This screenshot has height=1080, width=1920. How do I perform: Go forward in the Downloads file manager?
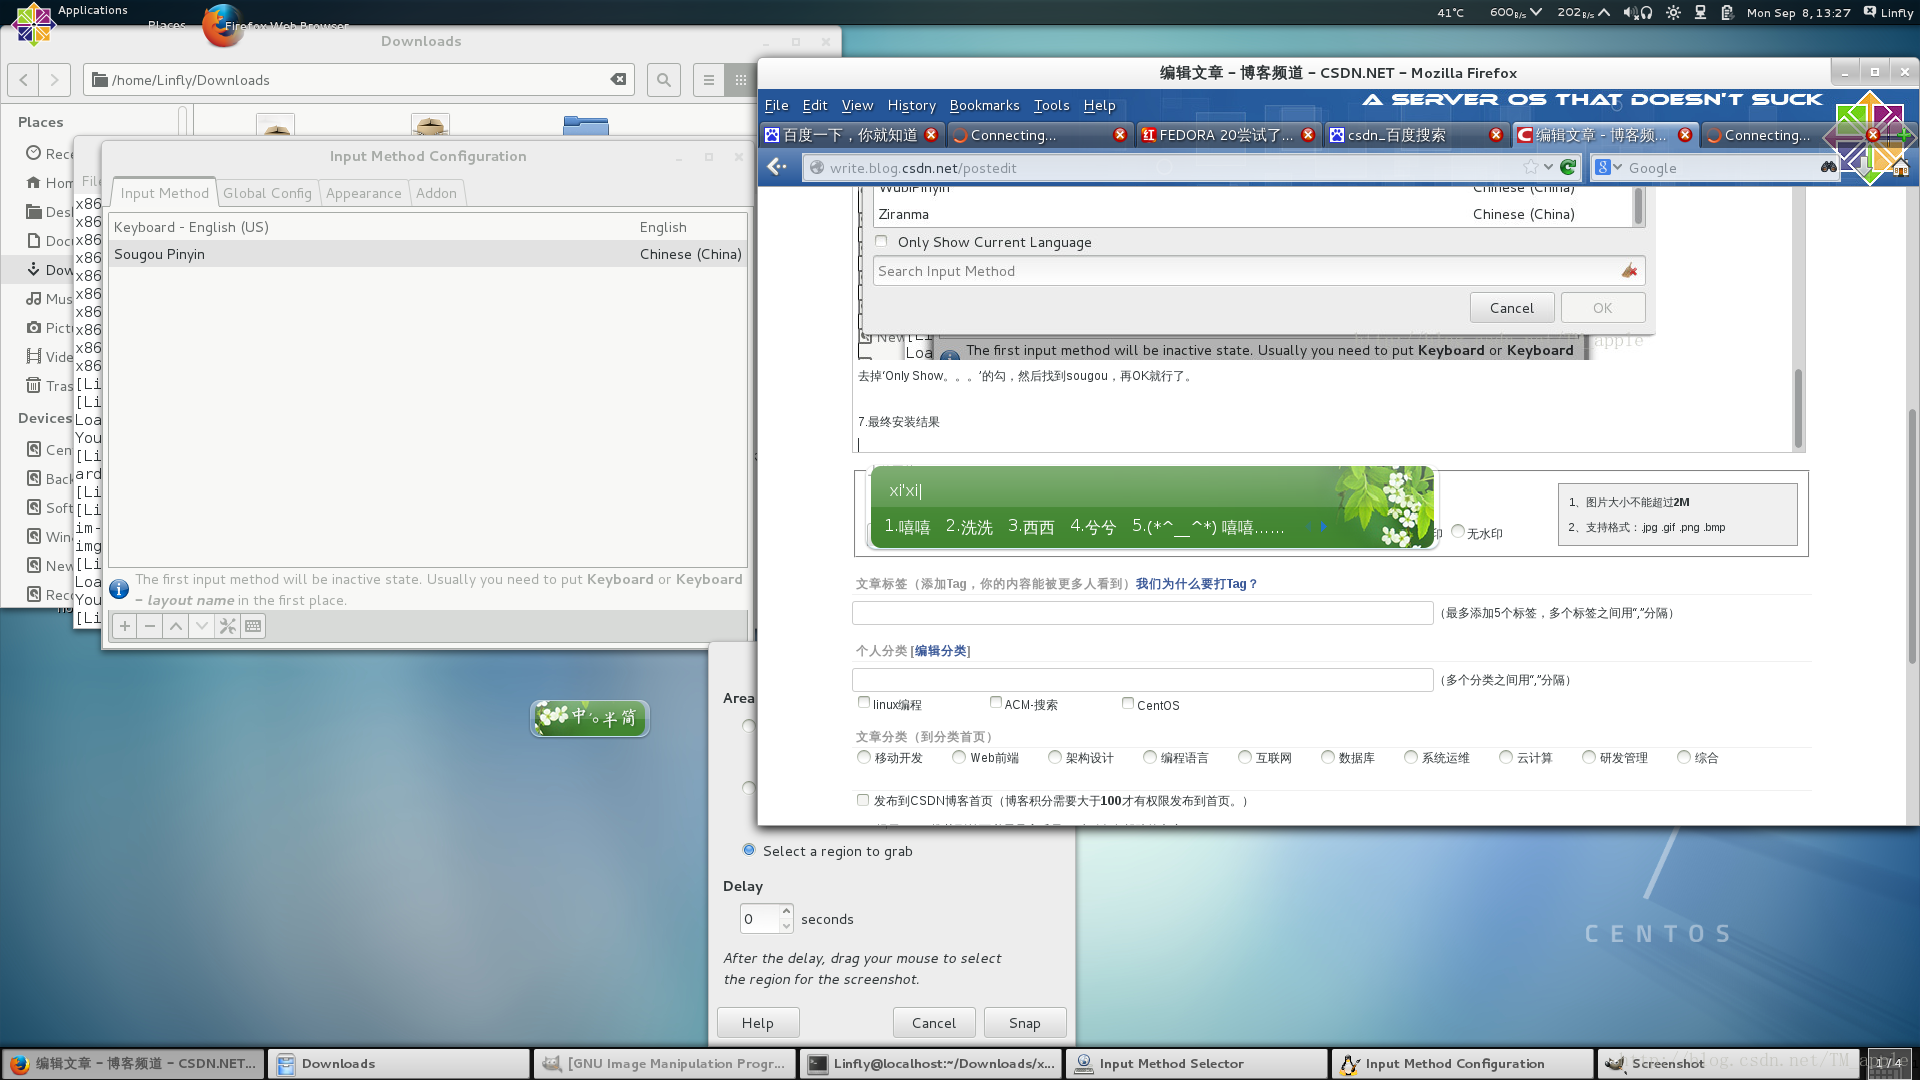coord(55,80)
